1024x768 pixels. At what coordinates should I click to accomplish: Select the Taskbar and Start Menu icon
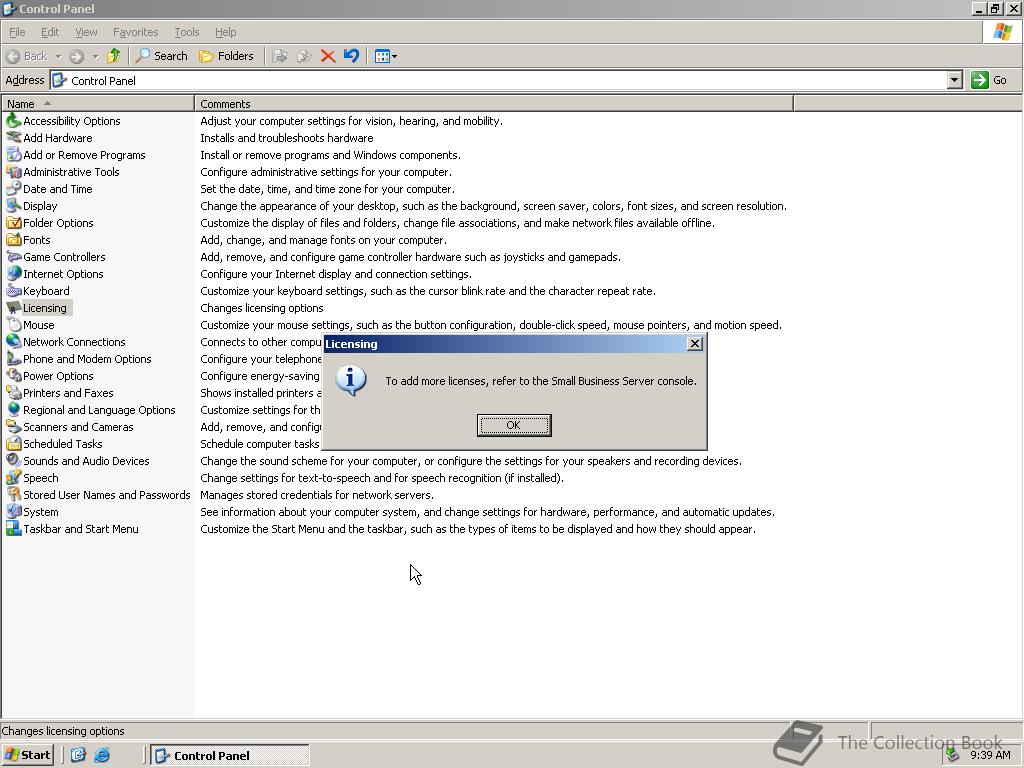click(13, 528)
